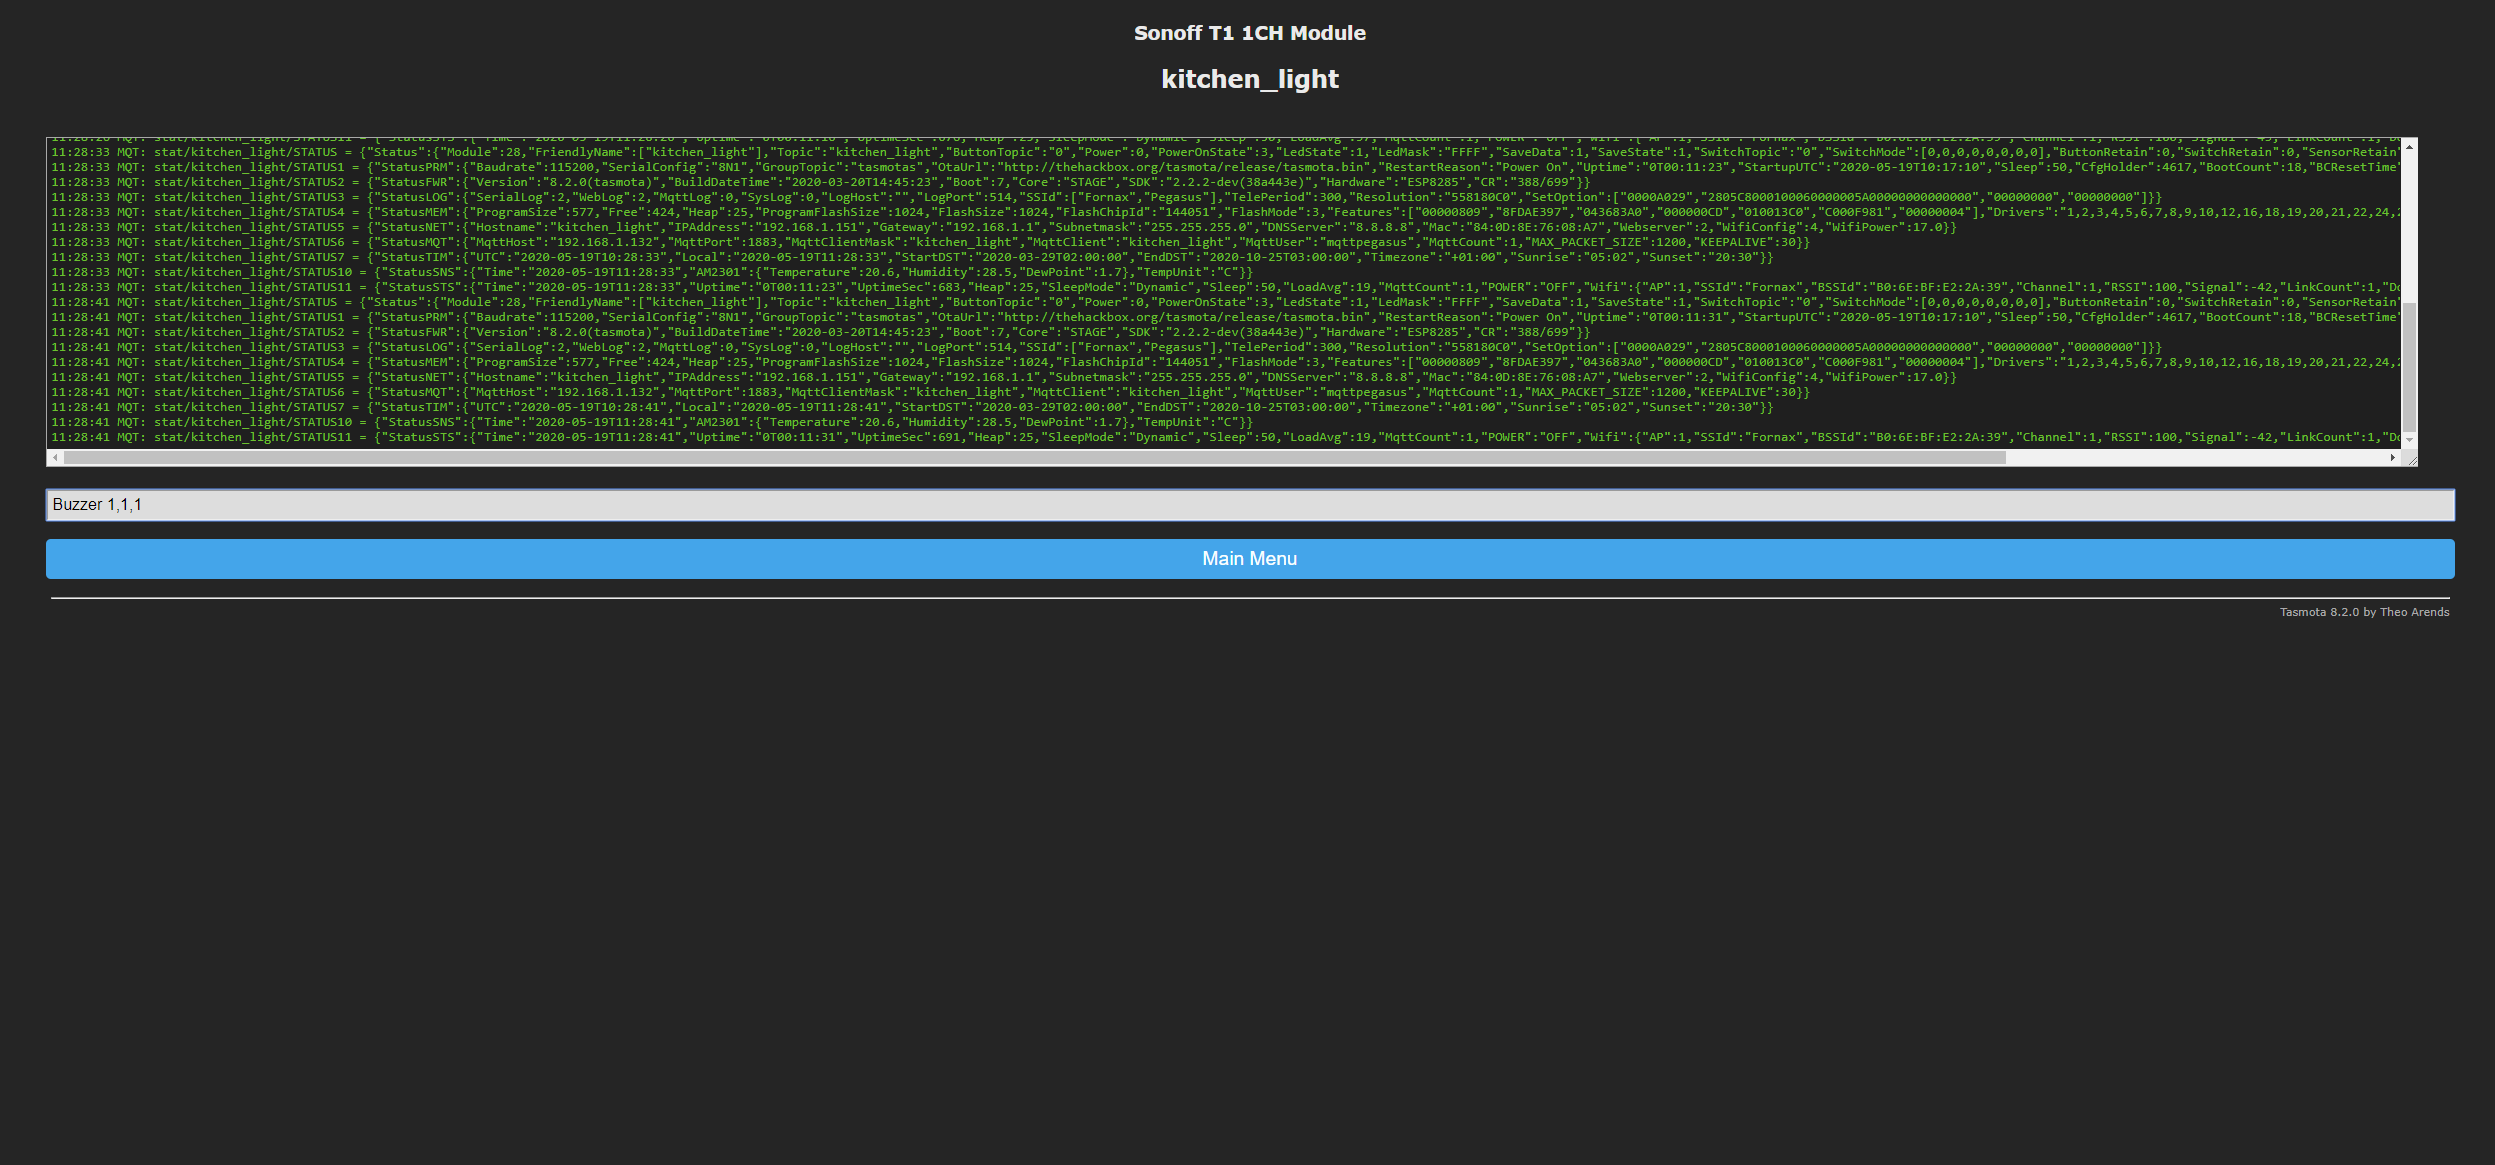Click the scroll-up arrow of console log
Screen dimensions: 2495x1165
2409,146
